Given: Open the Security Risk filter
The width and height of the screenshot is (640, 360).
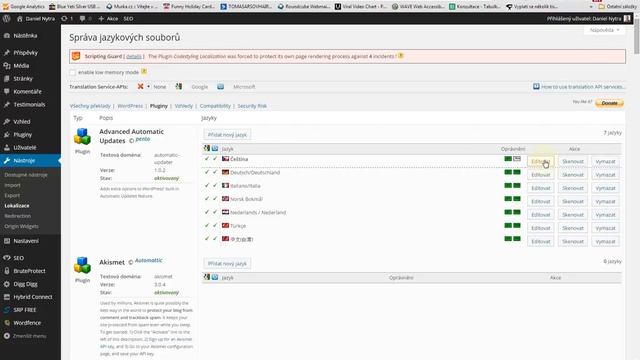Looking at the screenshot, I should (252, 106).
